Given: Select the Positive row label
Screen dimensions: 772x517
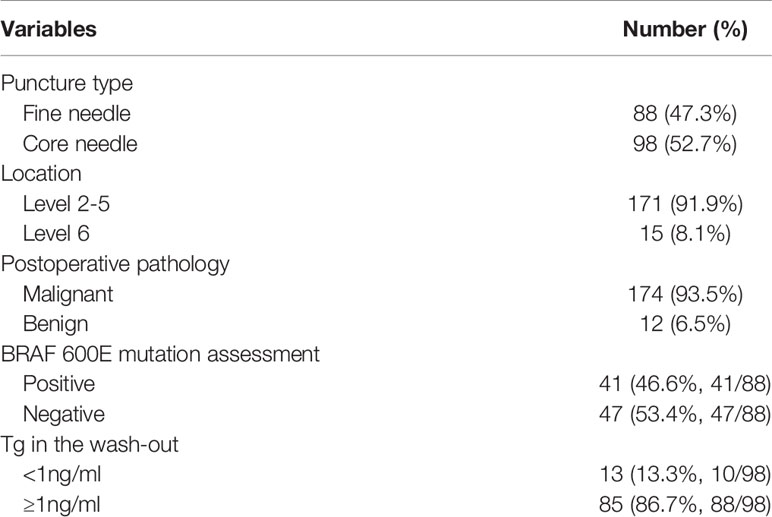Looking at the screenshot, I should (x=59, y=384).
